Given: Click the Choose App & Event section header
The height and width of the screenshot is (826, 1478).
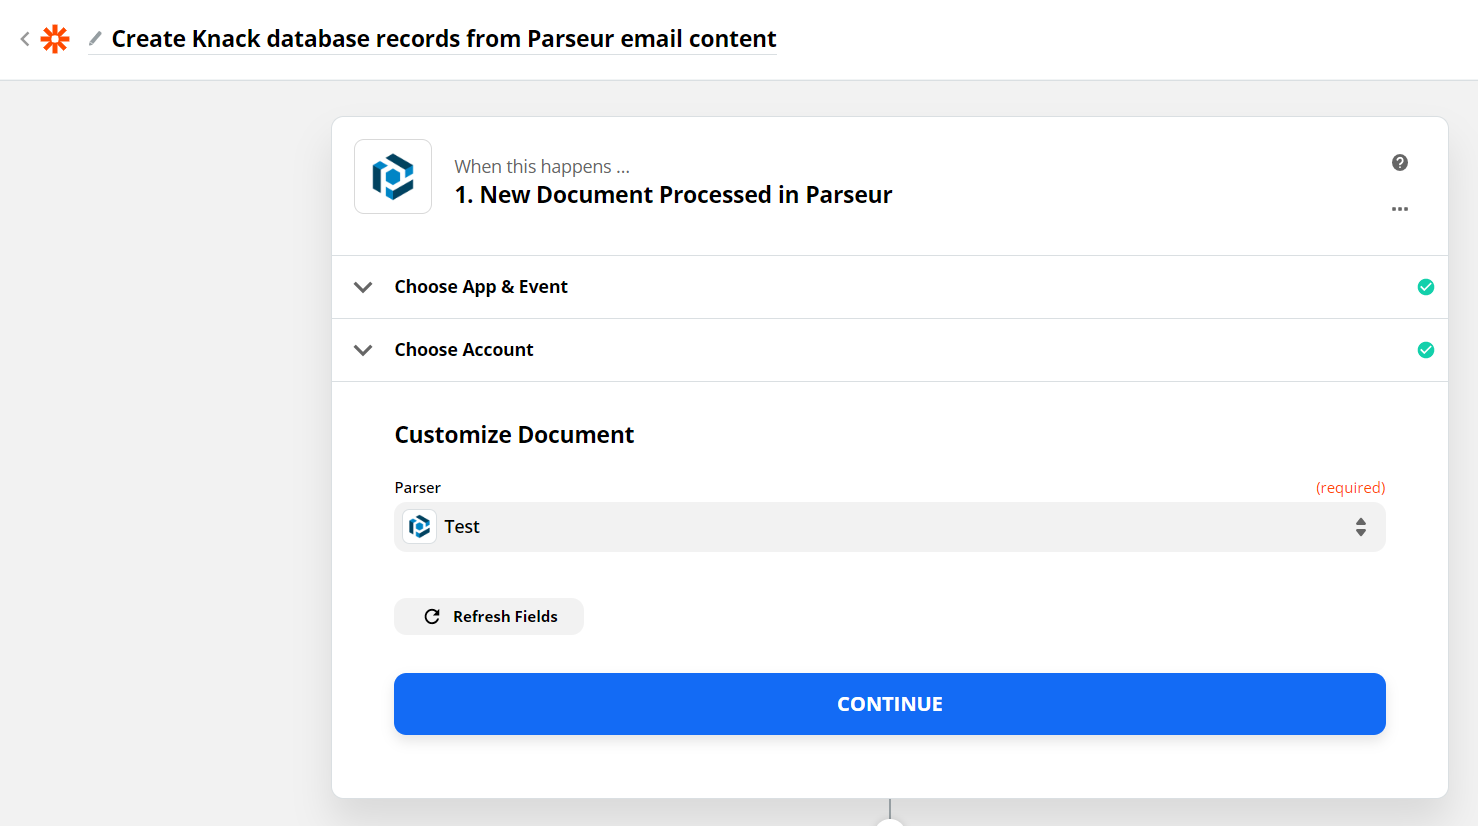Looking at the screenshot, I should click(x=481, y=287).
